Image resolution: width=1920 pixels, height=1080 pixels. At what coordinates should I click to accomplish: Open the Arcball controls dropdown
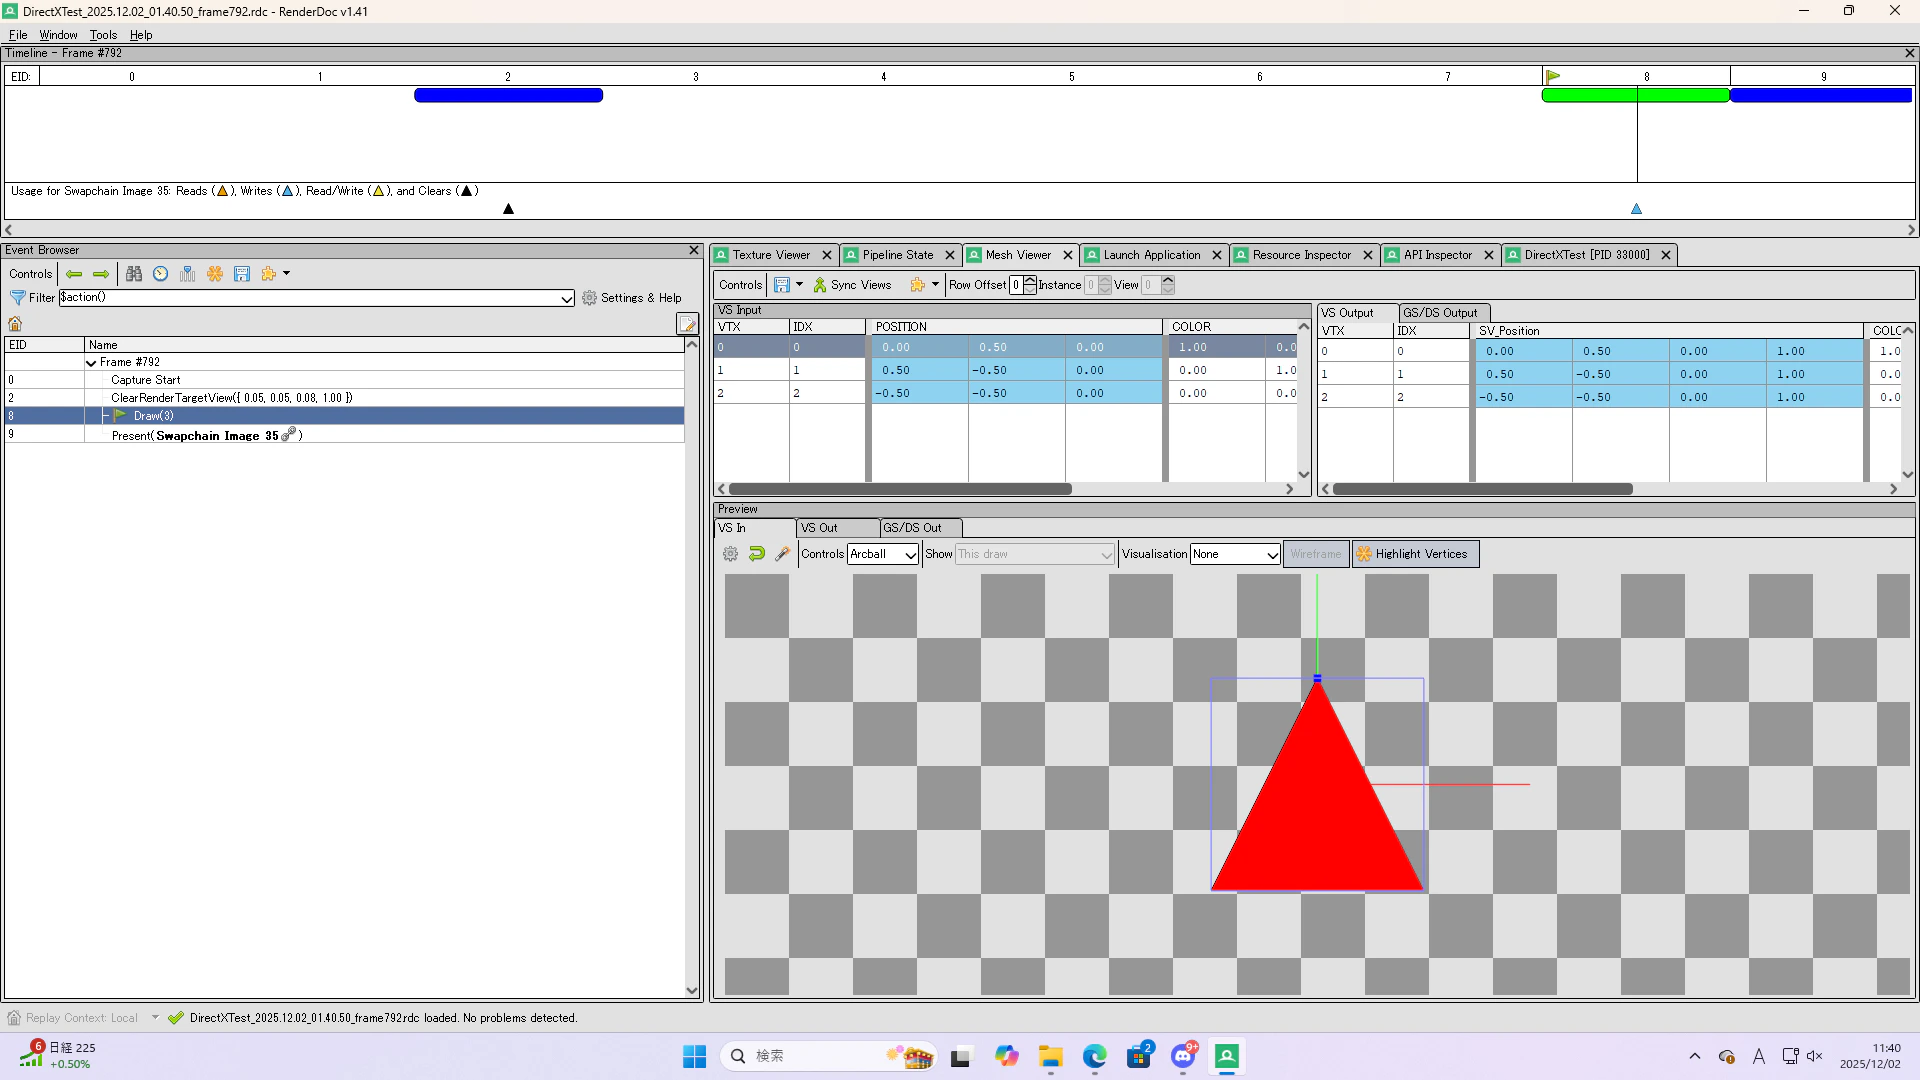tap(883, 554)
